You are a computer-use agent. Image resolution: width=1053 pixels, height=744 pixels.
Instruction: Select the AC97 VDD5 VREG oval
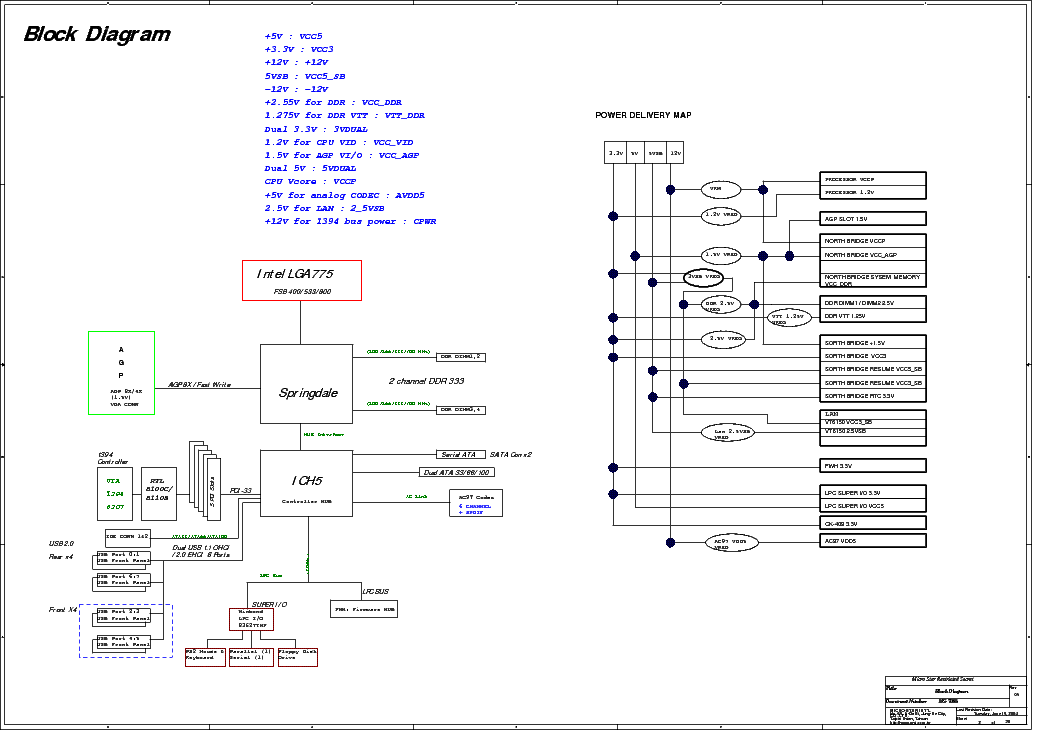pos(731,542)
